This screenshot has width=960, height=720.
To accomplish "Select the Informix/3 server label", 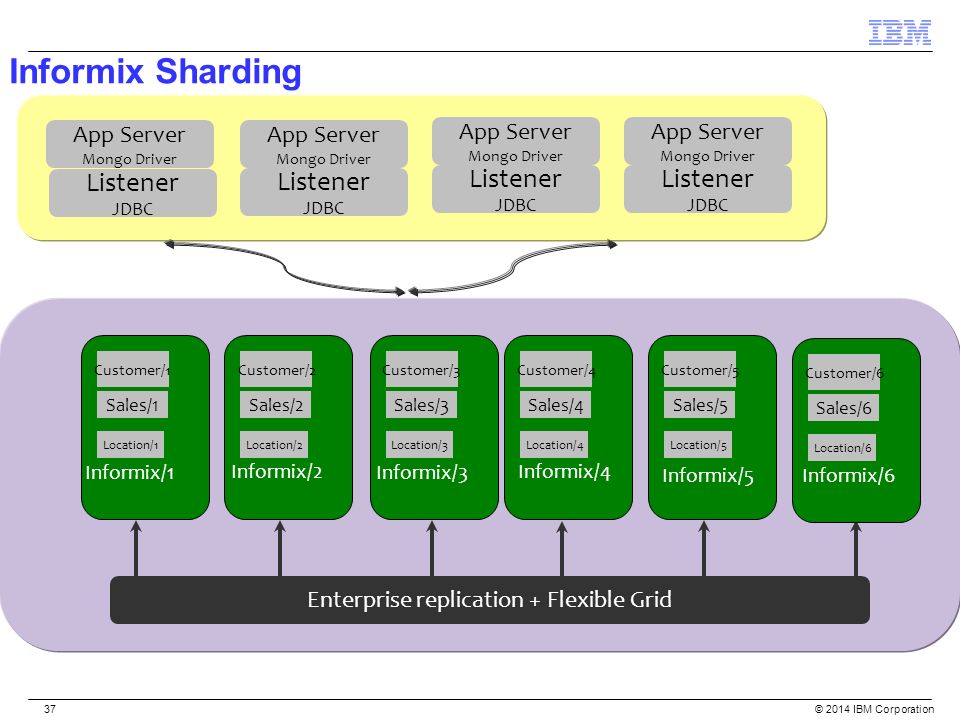I will (x=422, y=473).
